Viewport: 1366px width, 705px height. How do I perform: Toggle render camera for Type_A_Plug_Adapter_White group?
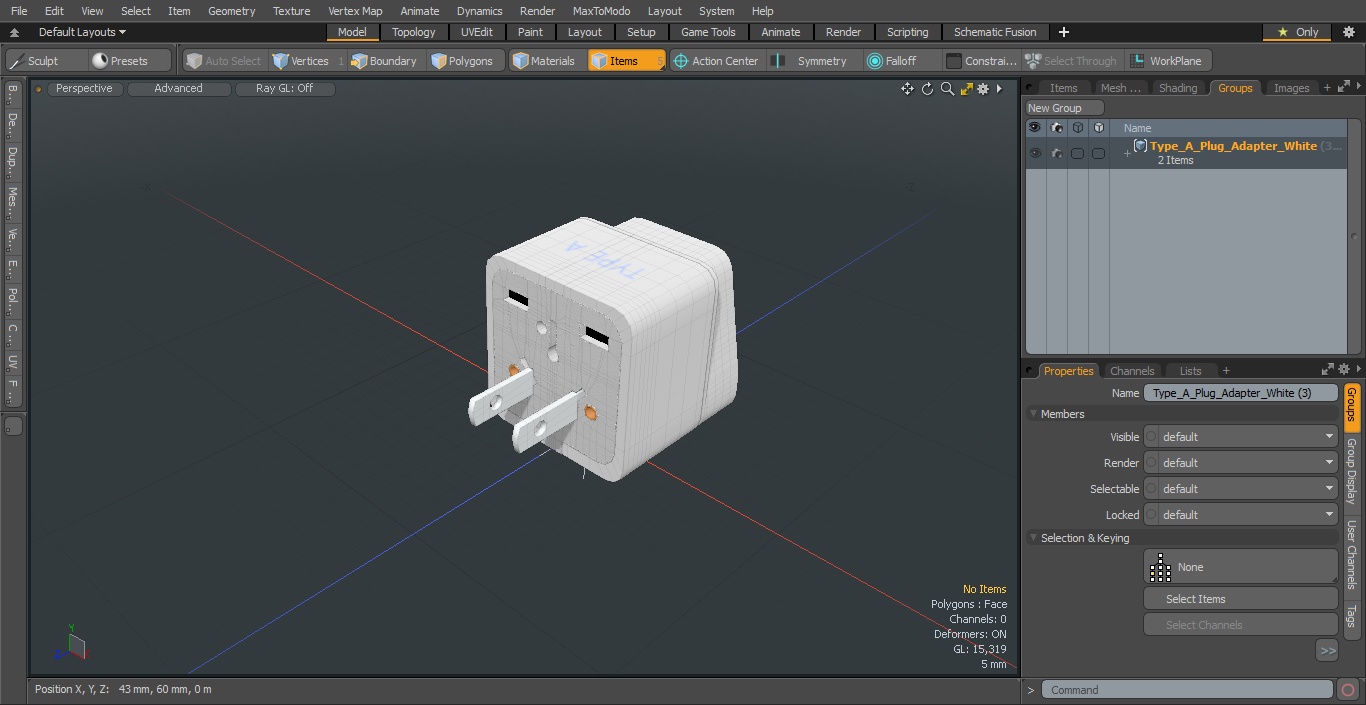[x=1057, y=153]
